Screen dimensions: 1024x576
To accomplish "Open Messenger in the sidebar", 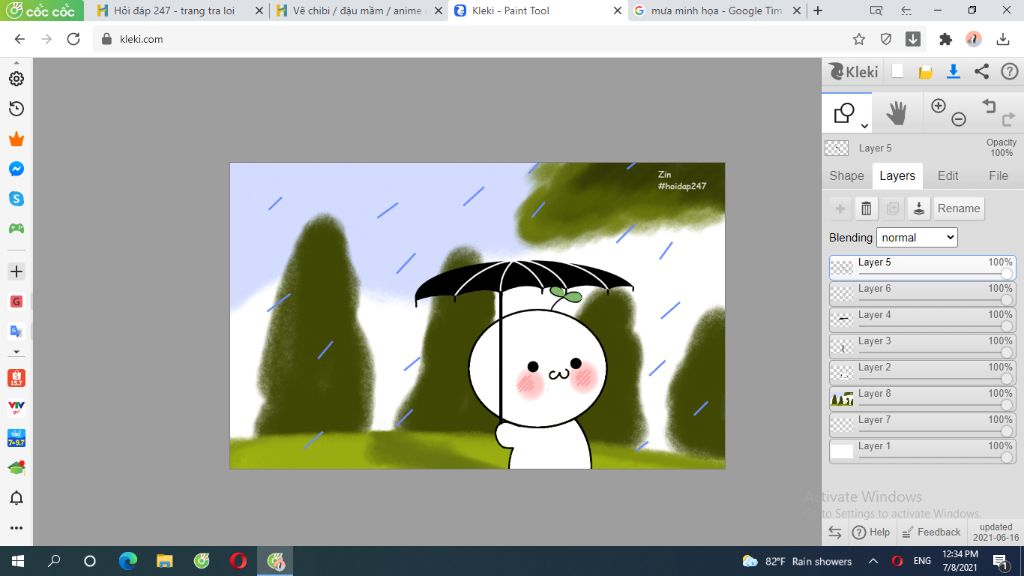I will coord(16,169).
